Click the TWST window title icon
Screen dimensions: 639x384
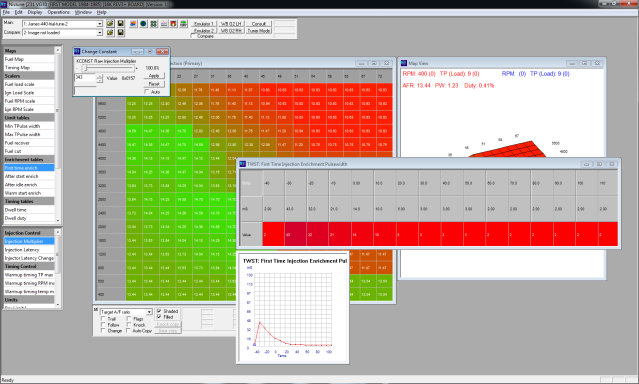click(242, 164)
